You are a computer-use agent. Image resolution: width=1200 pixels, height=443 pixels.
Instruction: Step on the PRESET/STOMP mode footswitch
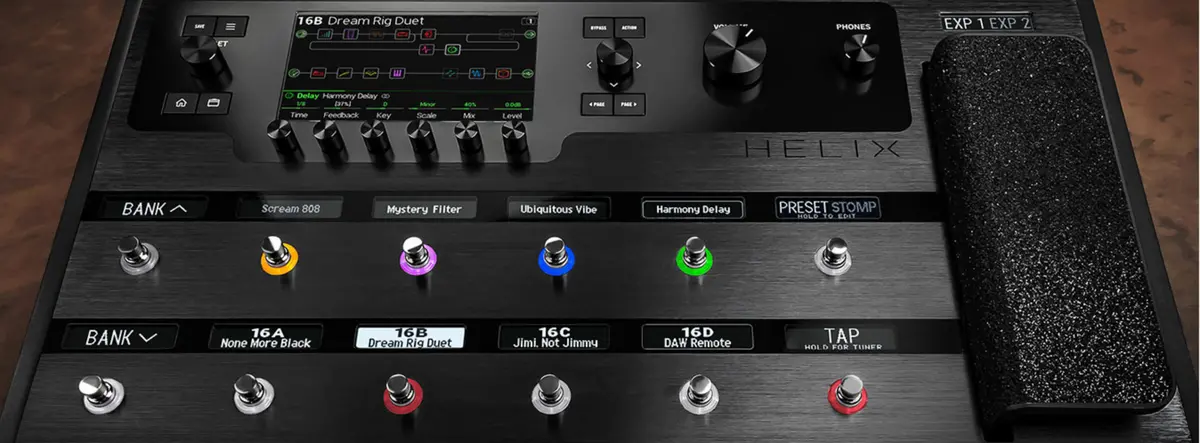click(832, 256)
